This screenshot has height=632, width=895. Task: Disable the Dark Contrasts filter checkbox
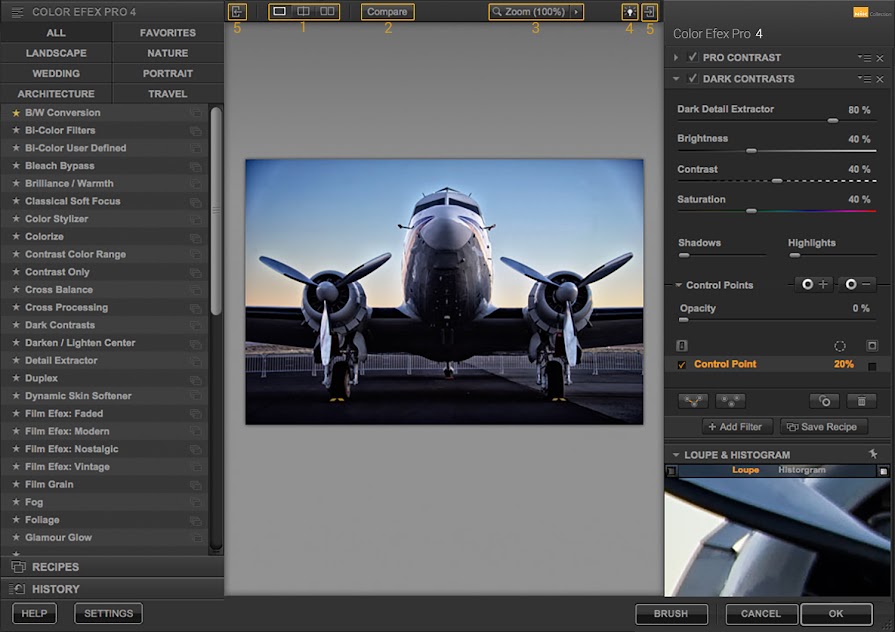(693, 79)
